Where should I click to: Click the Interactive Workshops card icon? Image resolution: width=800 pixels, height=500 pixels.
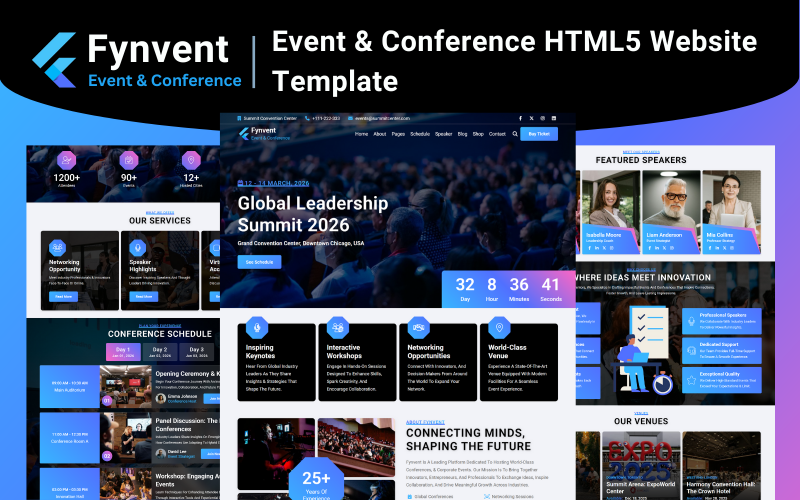click(338, 327)
